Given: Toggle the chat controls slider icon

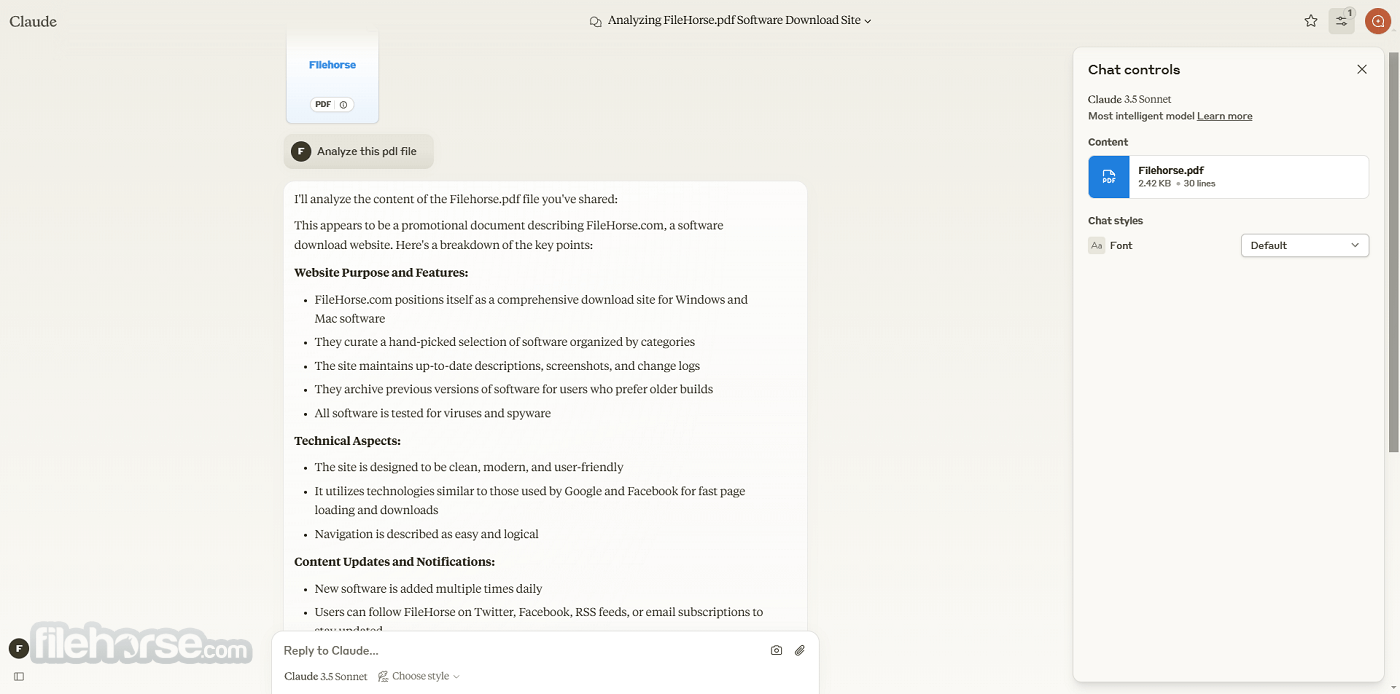Looking at the screenshot, I should point(1341,21).
